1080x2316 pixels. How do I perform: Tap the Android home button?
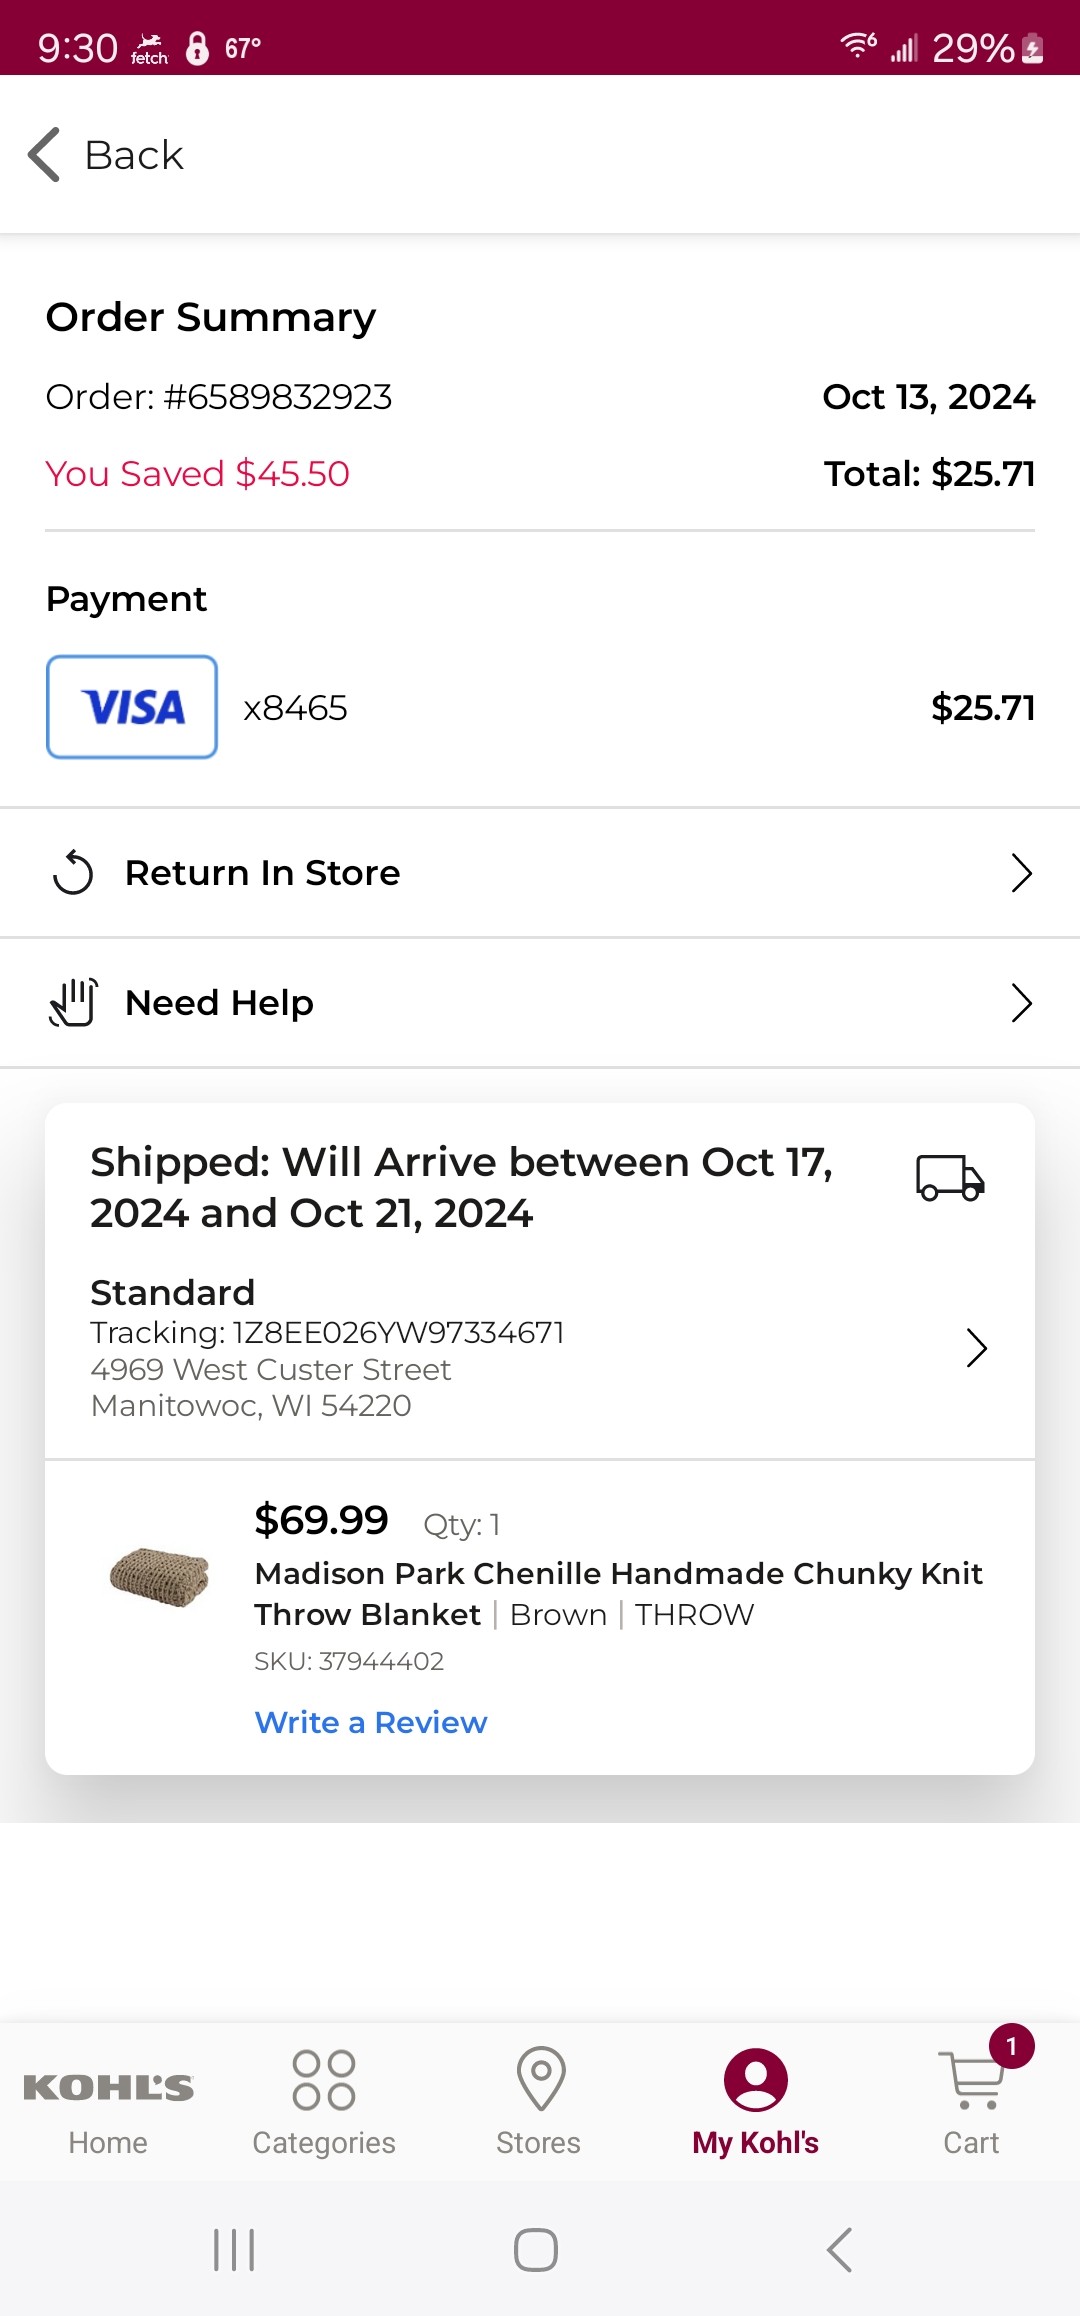(x=536, y=2250)
